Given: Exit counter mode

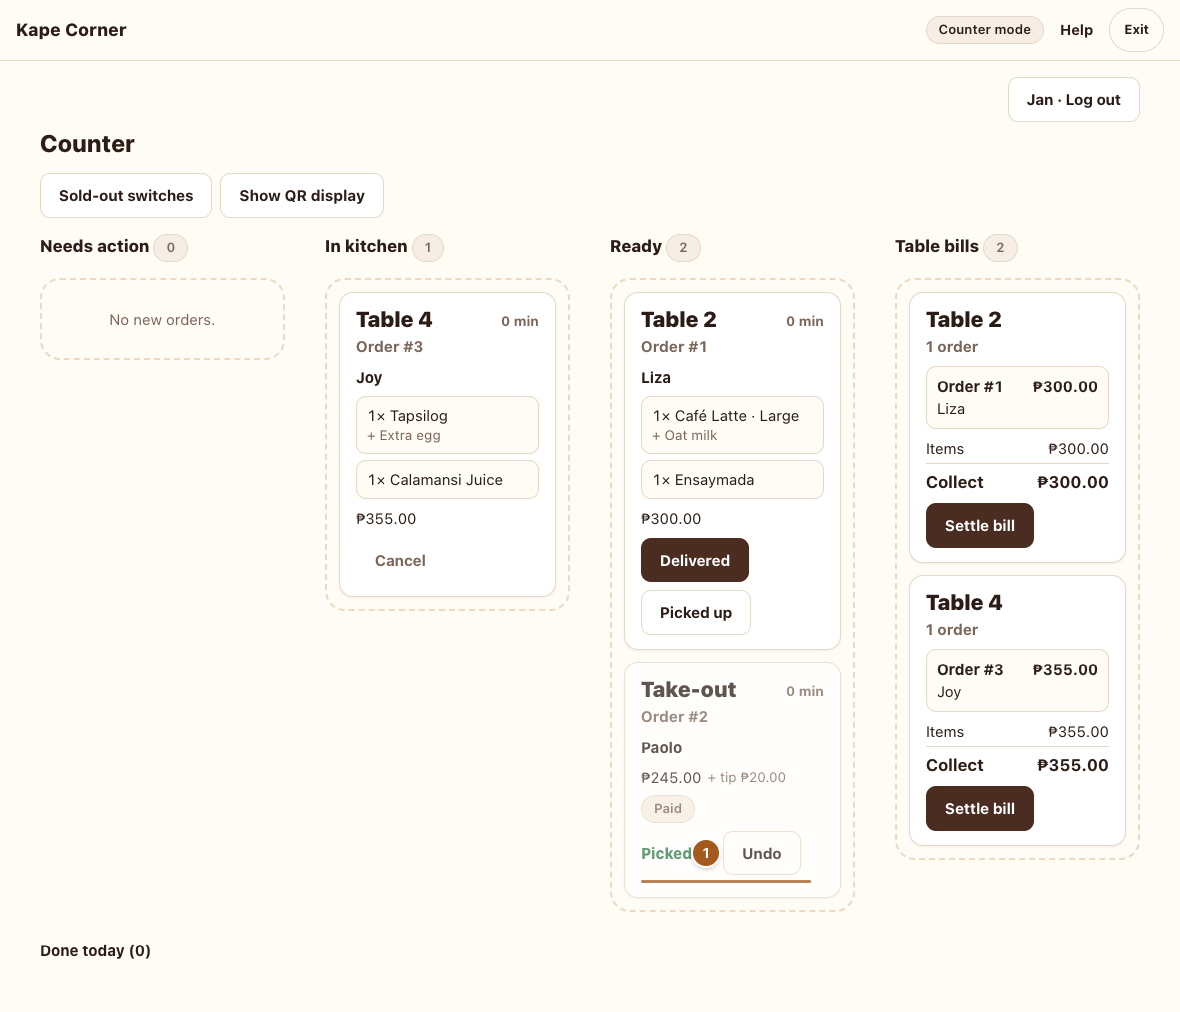Looking at the screenshot, I should tap(1136, 30).
